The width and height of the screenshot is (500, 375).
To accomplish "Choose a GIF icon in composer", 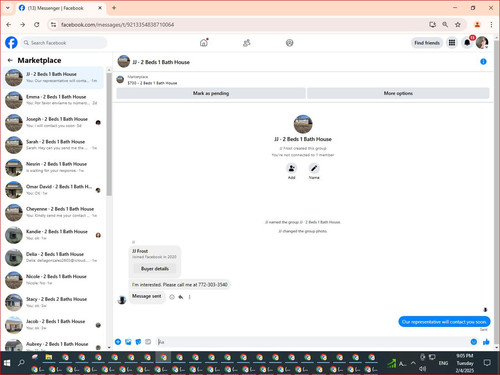I will 148,342.
